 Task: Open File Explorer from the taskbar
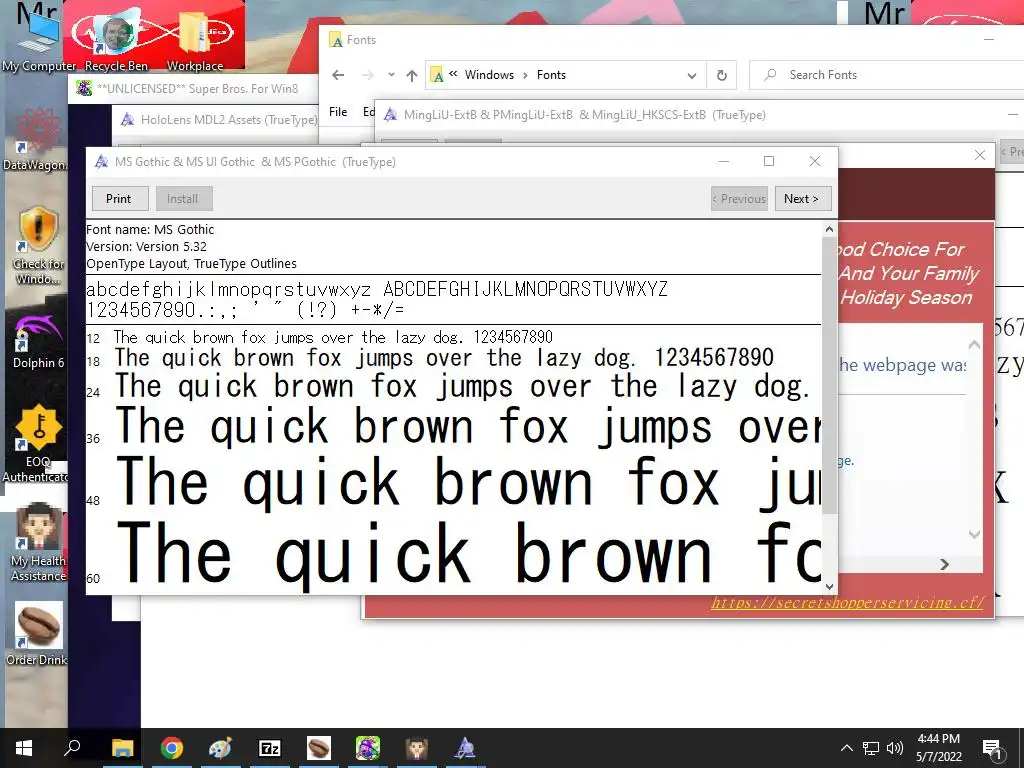coord(122,748)
